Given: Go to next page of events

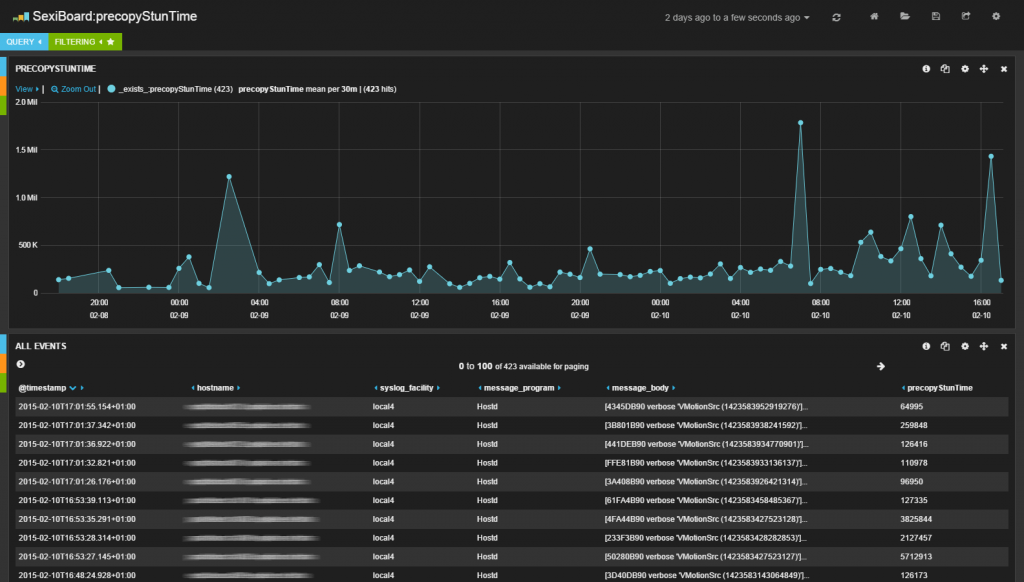Looking at the screenshot, I should pos(880,366).
